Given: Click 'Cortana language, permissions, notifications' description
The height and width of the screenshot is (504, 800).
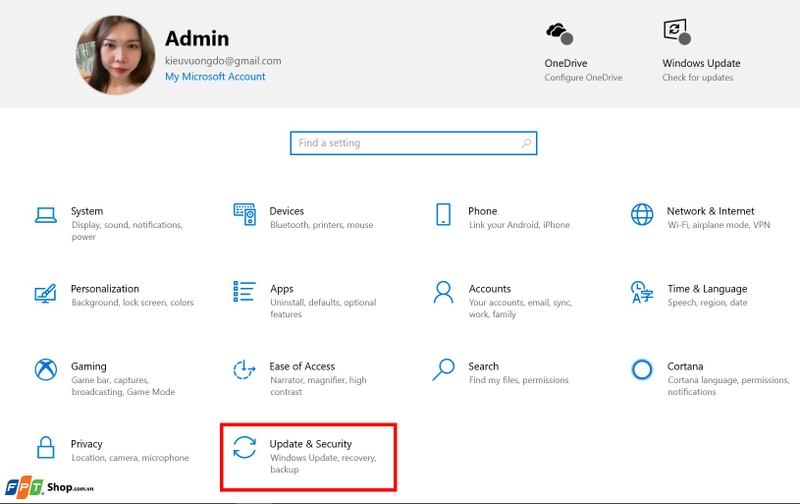Looking at the screenshot, I should tap(728, 386).
